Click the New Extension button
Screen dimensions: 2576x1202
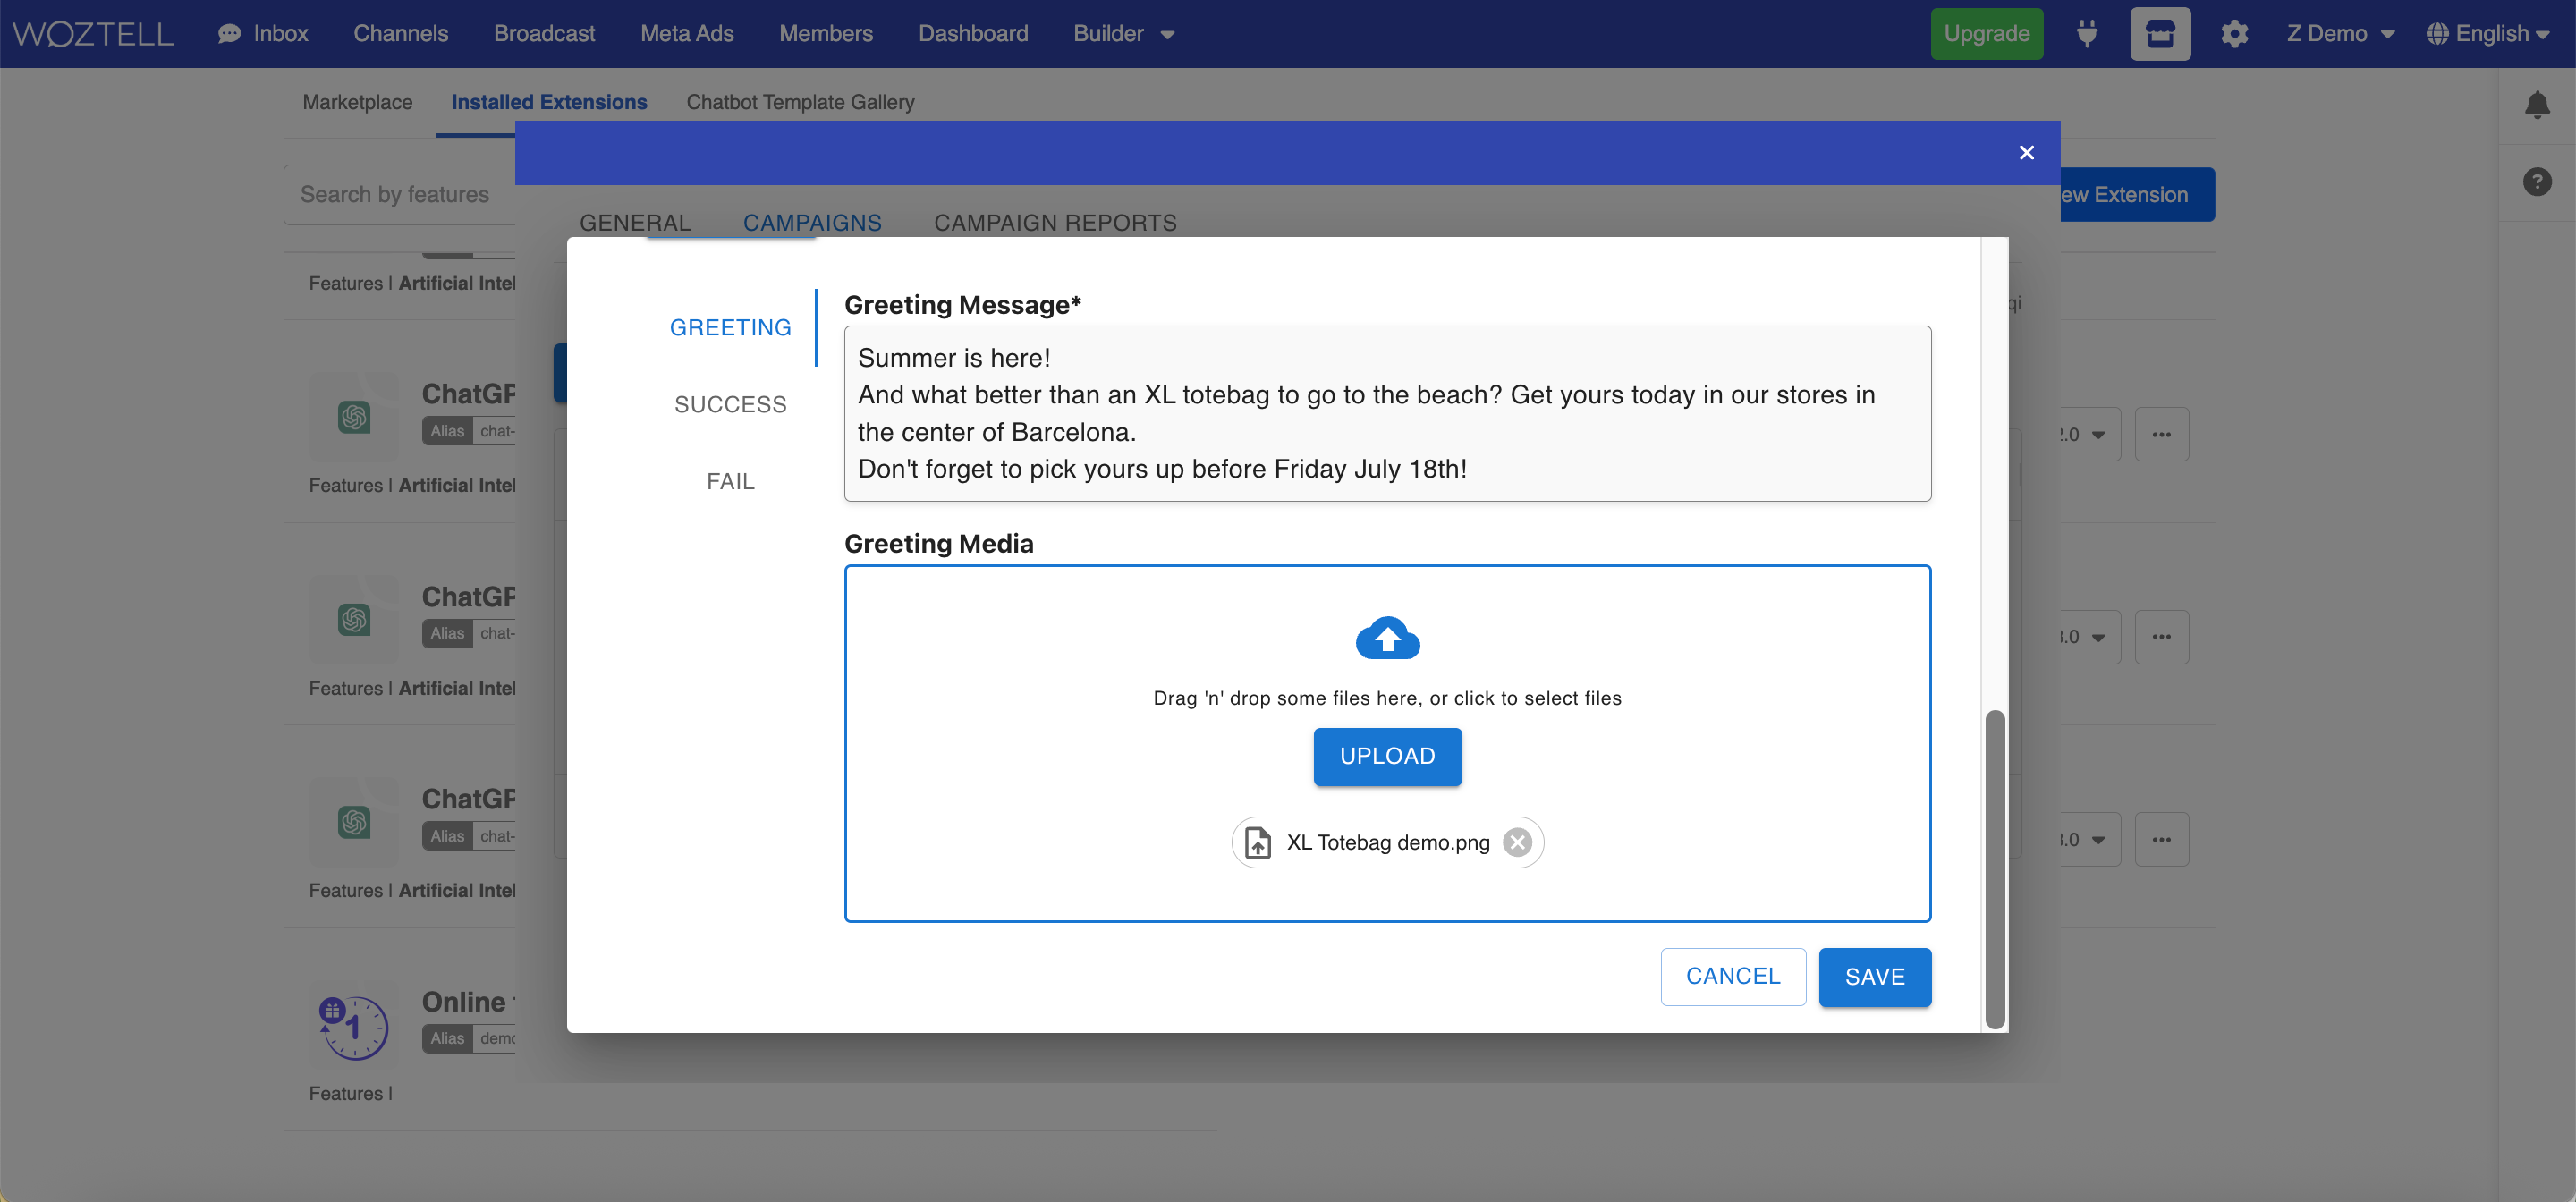tap(2137, 195)
